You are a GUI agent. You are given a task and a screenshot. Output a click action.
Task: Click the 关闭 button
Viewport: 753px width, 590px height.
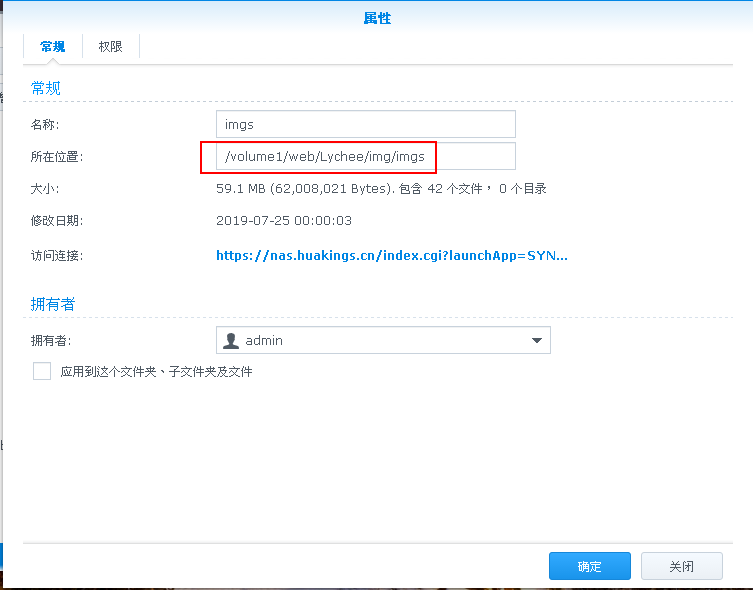pyautogui.click(x=681, y=566)
